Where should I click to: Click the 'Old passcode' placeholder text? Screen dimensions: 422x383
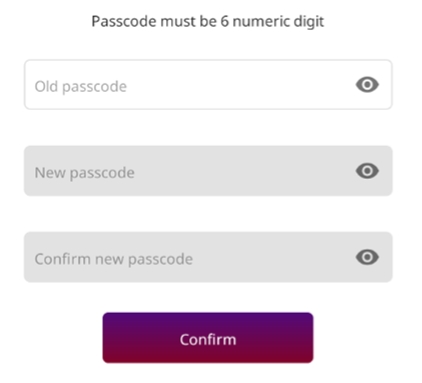[81, 87]
